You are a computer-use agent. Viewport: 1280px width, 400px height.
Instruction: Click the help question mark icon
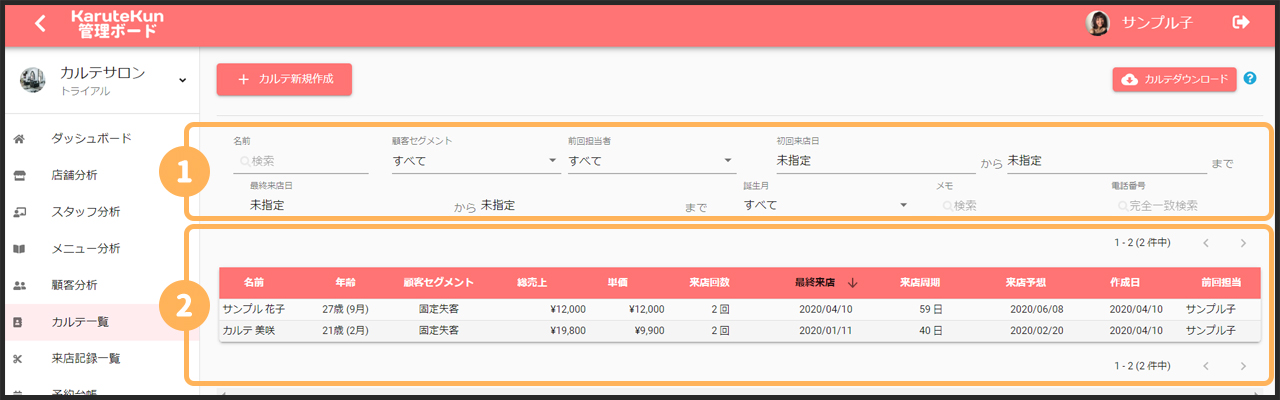(1250, 79)
